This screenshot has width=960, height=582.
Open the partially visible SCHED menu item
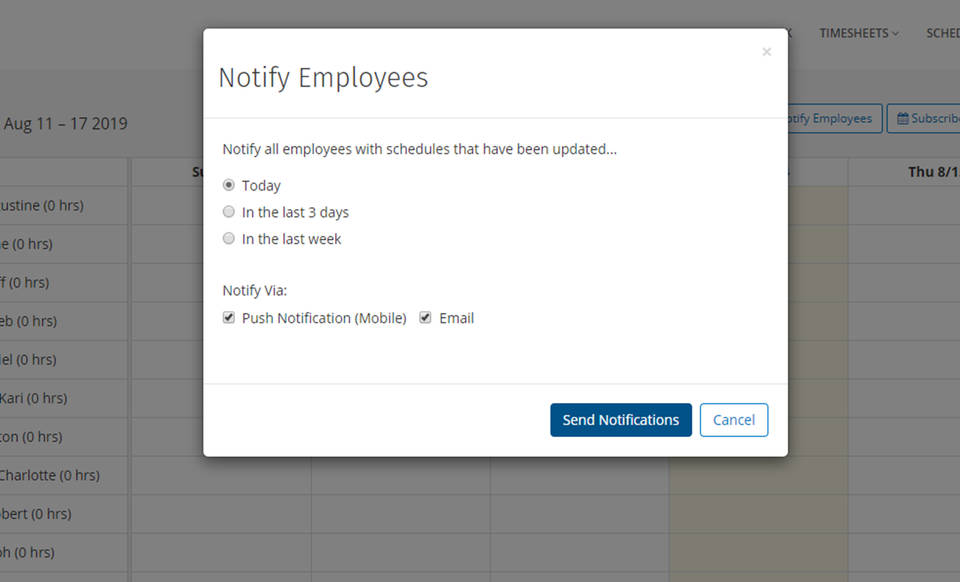(x=942, y=33)
